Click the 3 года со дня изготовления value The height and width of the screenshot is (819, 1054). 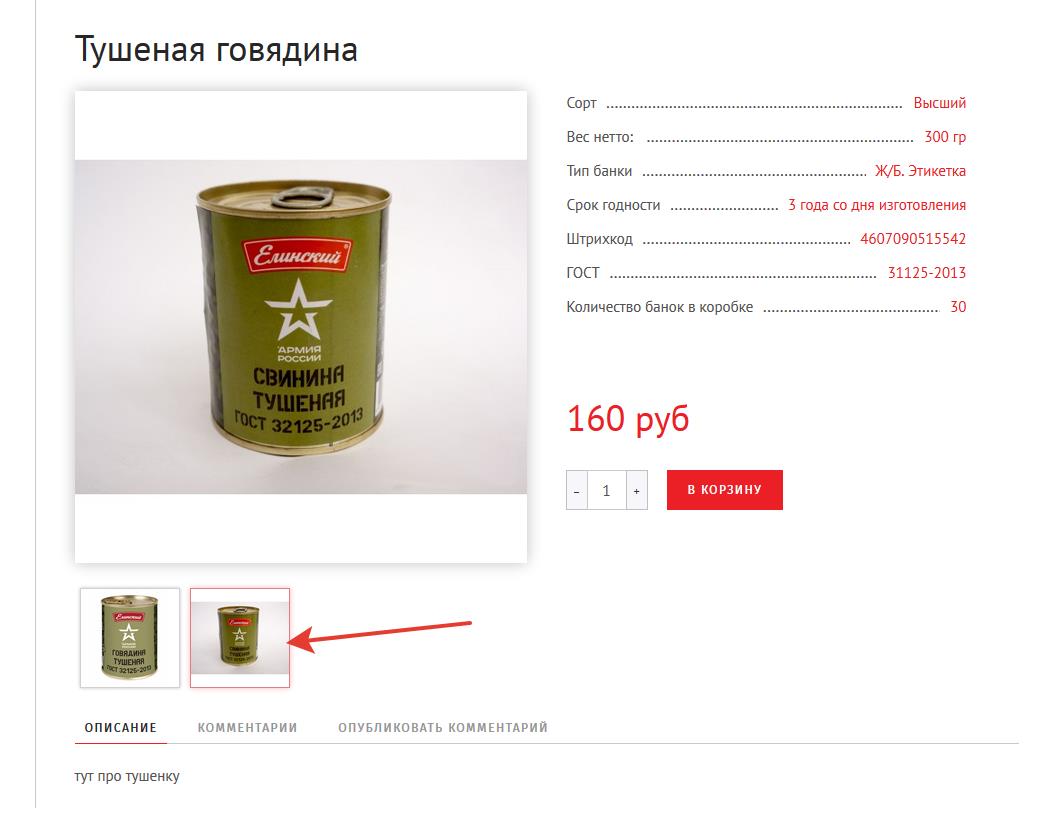[x=877, y=205]
